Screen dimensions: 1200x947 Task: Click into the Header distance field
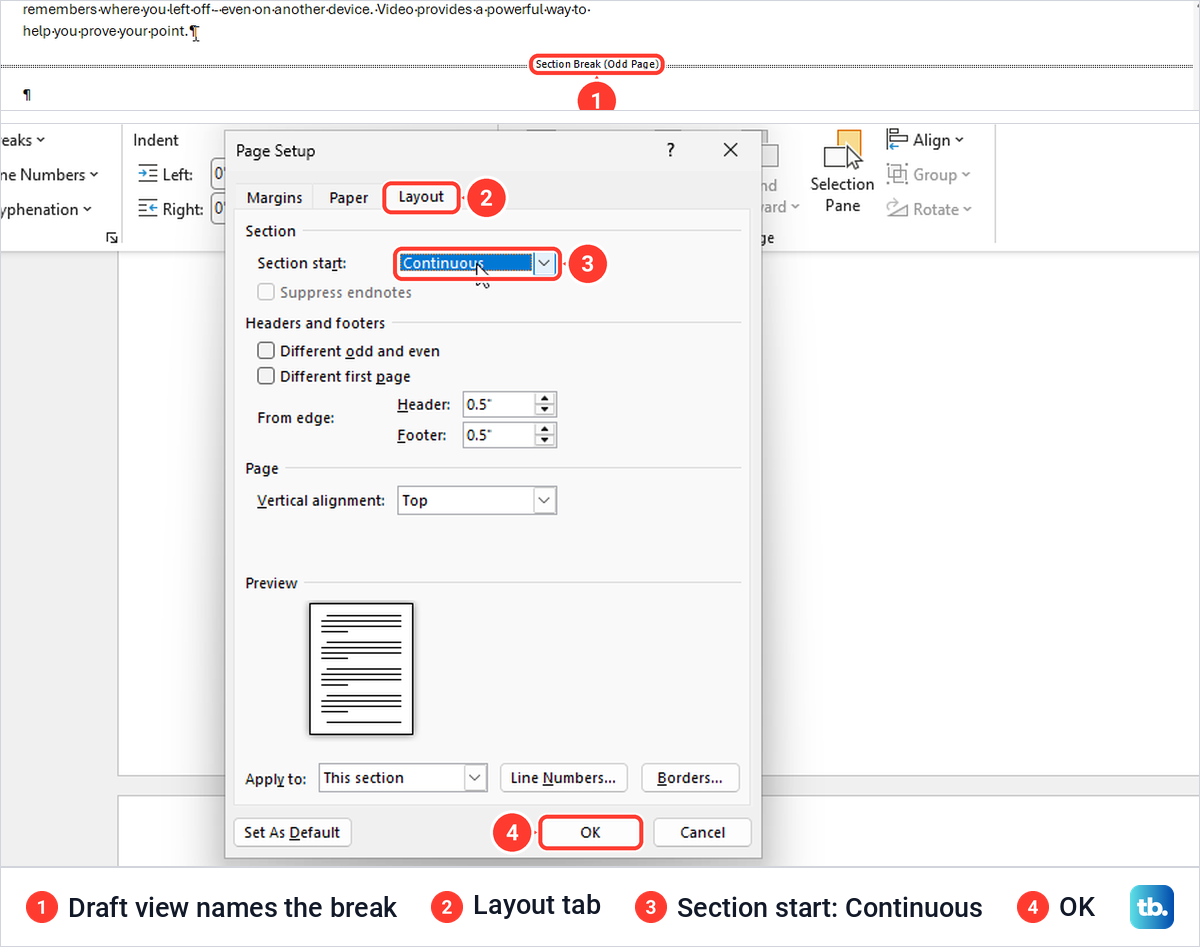pyautogui.click(x=498, y=404)
